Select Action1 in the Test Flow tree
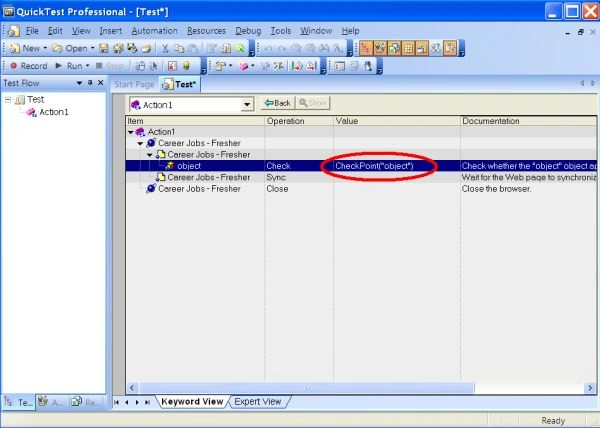The width and height of the screenshot is (600, 428). tap(54, 112)
